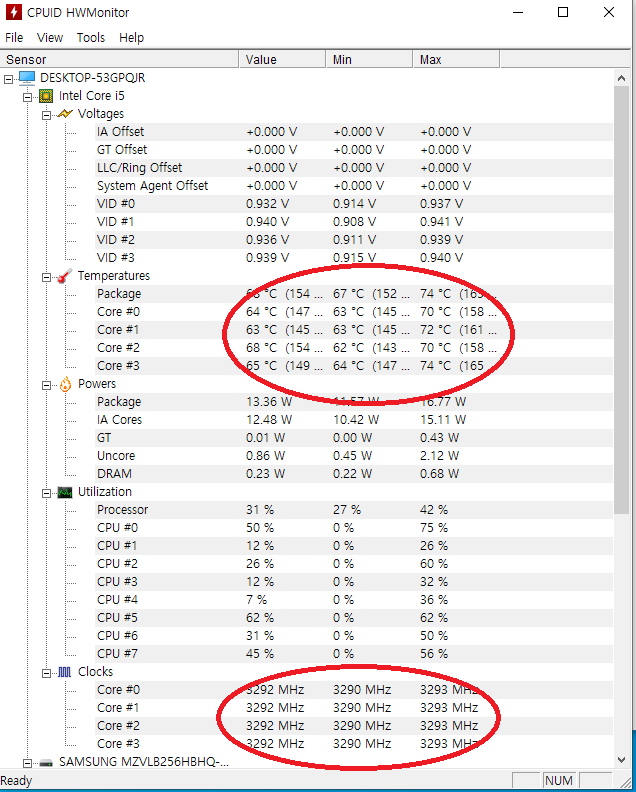Click the Value column header
Screen dimensions: 636x792
tap(282, 60)
